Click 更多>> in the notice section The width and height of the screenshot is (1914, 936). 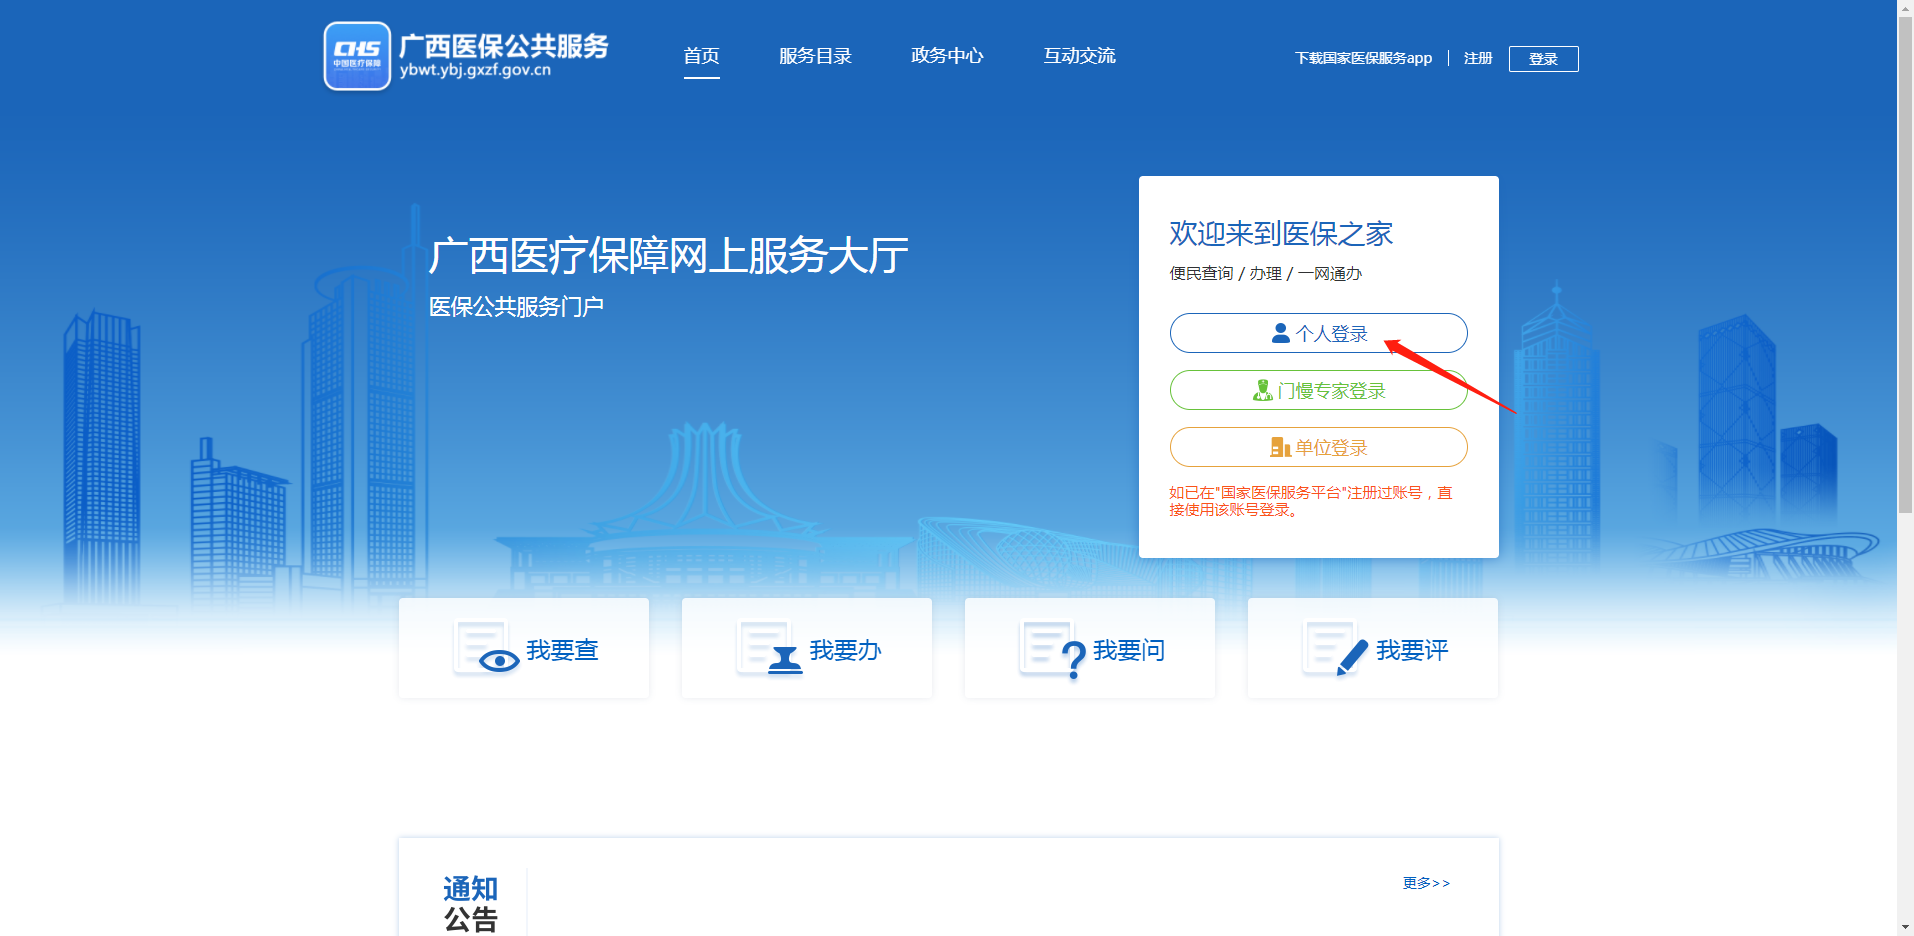[x=1425, y=883]
